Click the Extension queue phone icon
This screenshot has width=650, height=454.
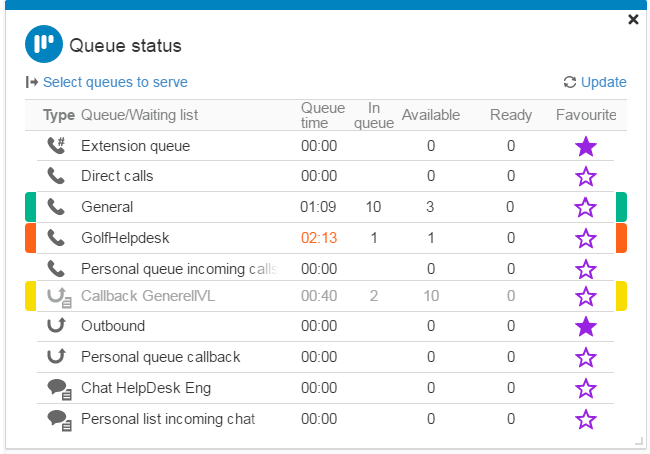(x=56, y=146)
